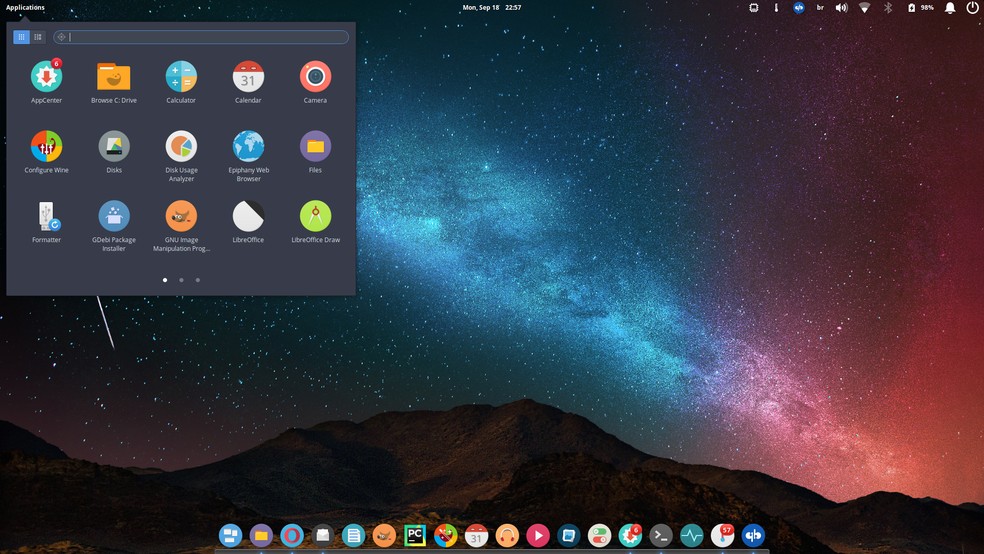
Task: Switch launcher to grid view
Action: click(x=21, y=37)
